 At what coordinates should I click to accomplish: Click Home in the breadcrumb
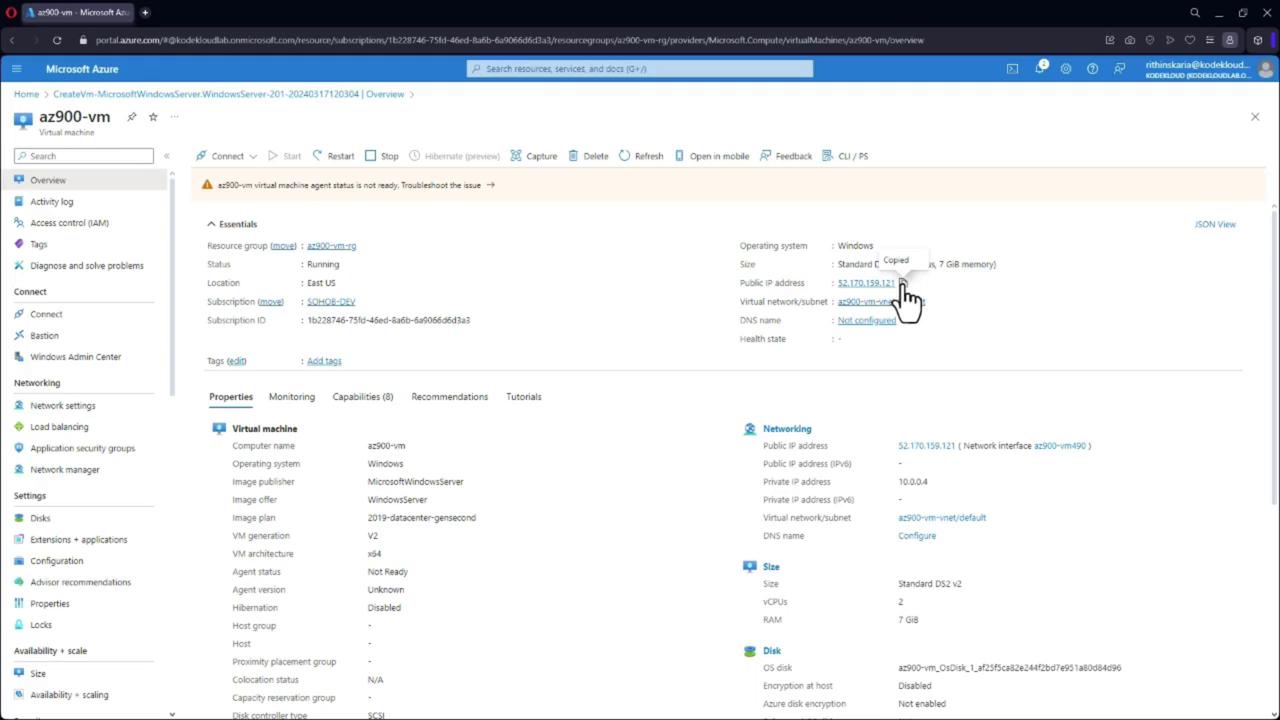tap(26, 94)
